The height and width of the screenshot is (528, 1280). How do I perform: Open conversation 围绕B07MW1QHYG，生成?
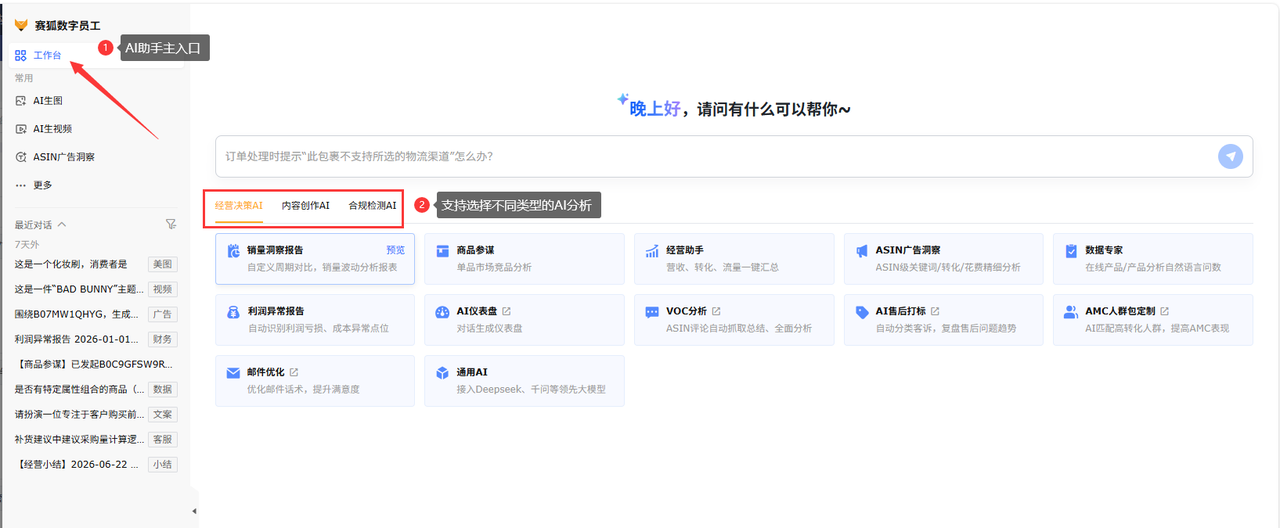coord(75,314)
